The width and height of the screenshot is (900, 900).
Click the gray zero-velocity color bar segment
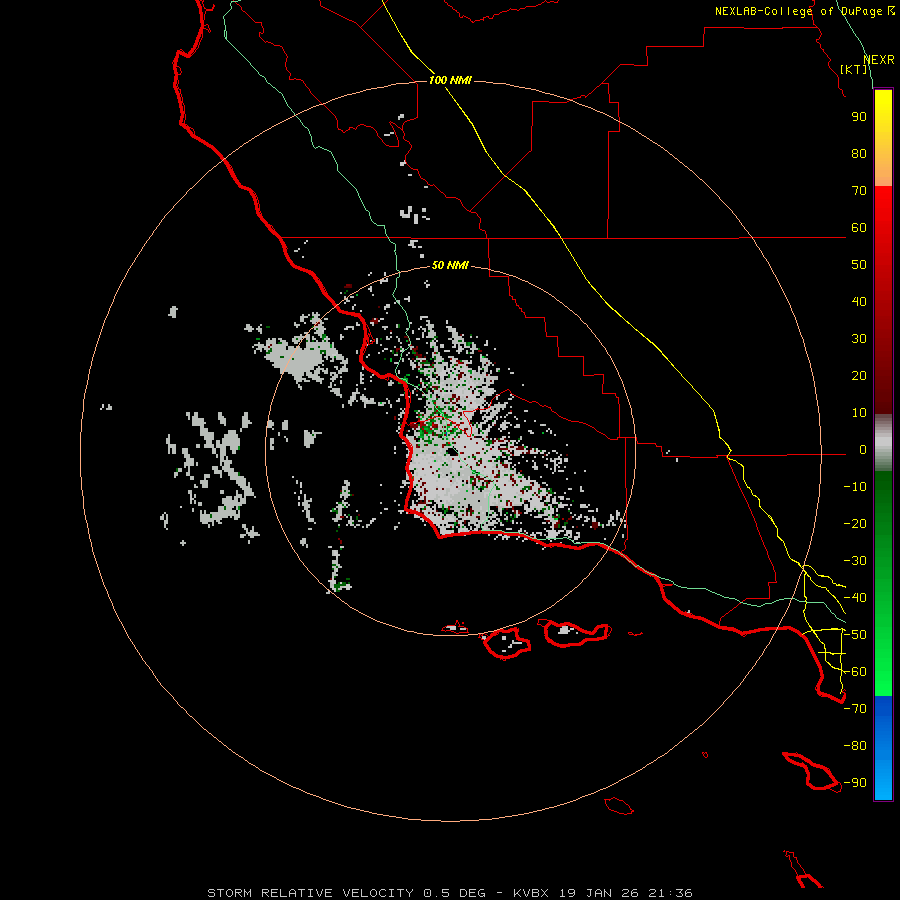pyautogui.click(x=883, y=443)
